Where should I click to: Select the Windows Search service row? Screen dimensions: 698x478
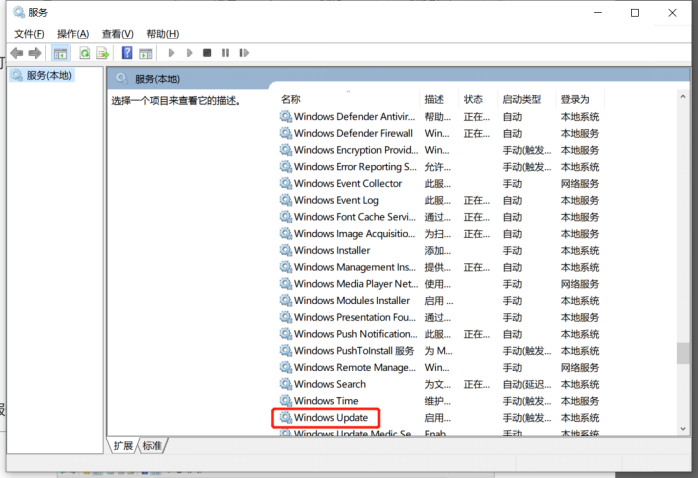329,384
